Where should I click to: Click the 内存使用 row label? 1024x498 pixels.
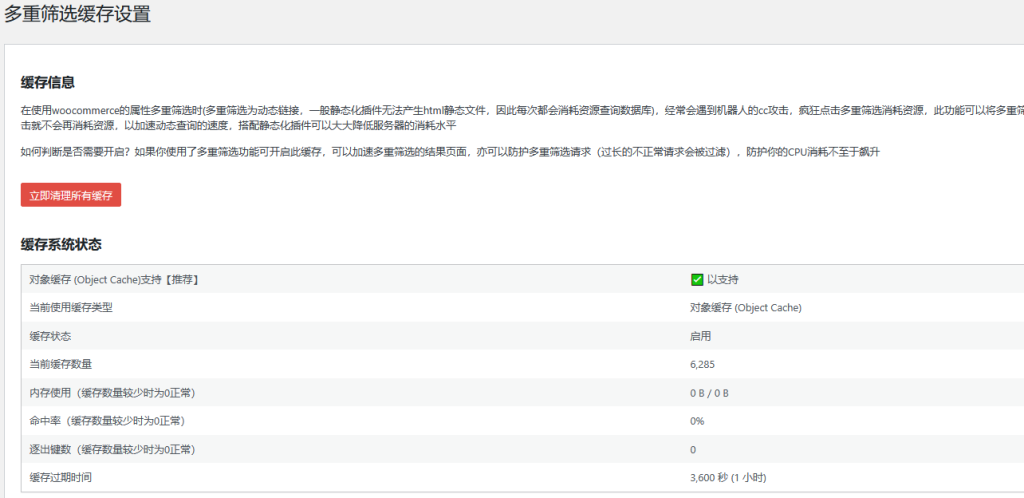(112, 393)
